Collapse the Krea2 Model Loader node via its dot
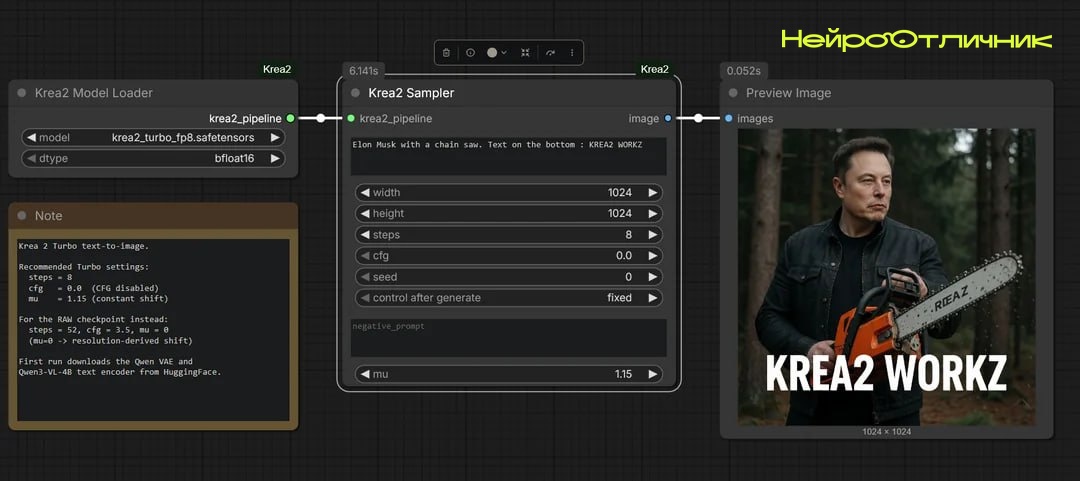The height and width of the screenshot is (481, 1080). pyautogui.click(x=21, y=93)
